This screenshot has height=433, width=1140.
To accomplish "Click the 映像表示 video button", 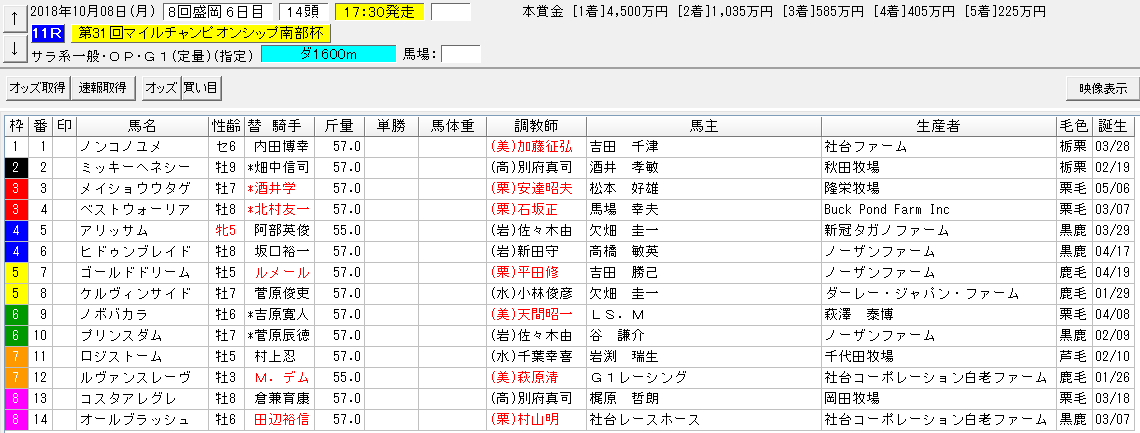I will click(x=1102, y=88).
